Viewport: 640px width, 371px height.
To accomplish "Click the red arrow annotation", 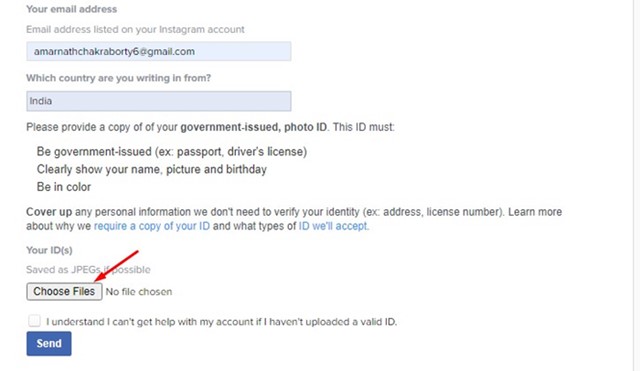I will 116,266.
